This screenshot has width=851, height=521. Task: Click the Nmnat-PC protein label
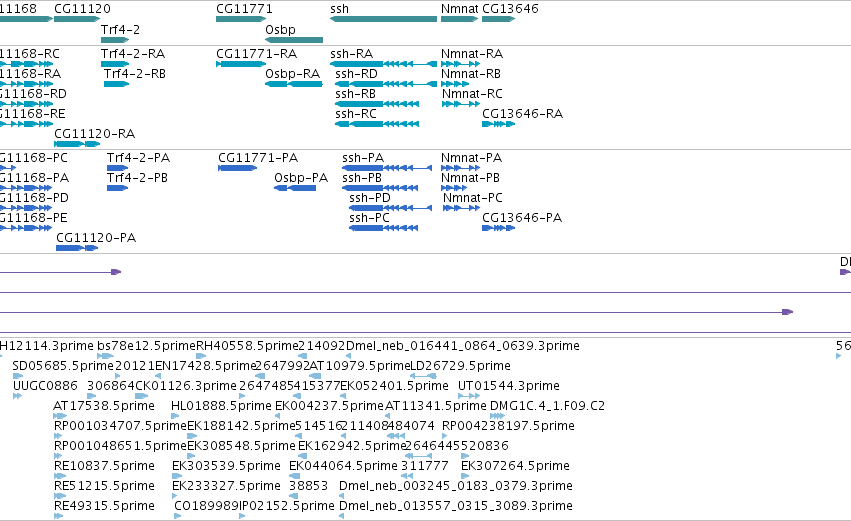coord(473,198)
